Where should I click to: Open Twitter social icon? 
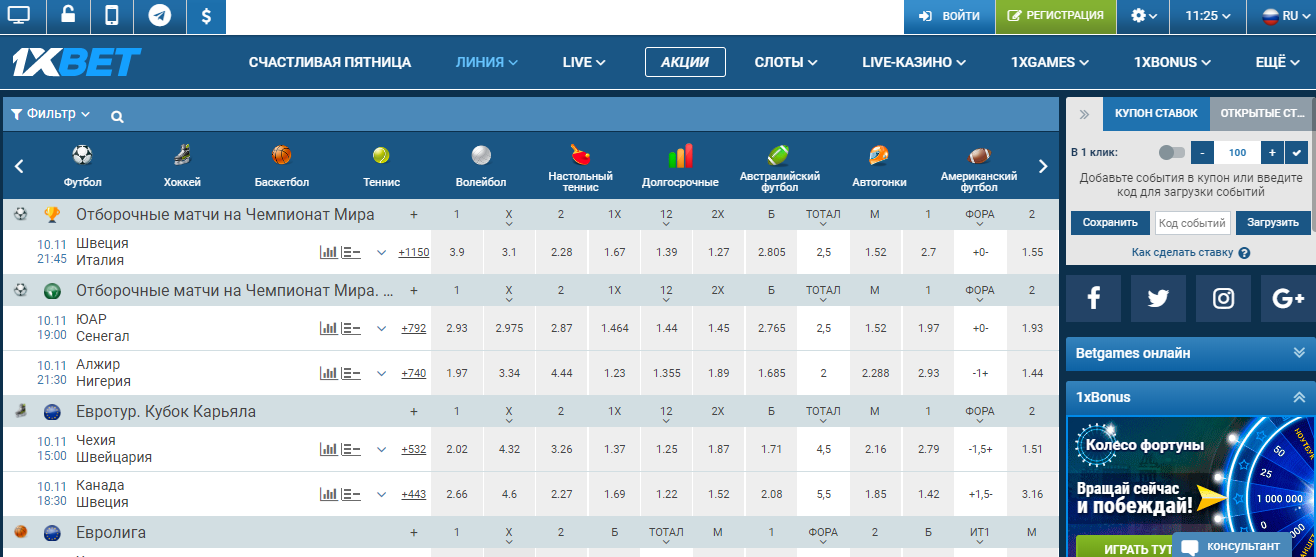(x=1158, y=298)
